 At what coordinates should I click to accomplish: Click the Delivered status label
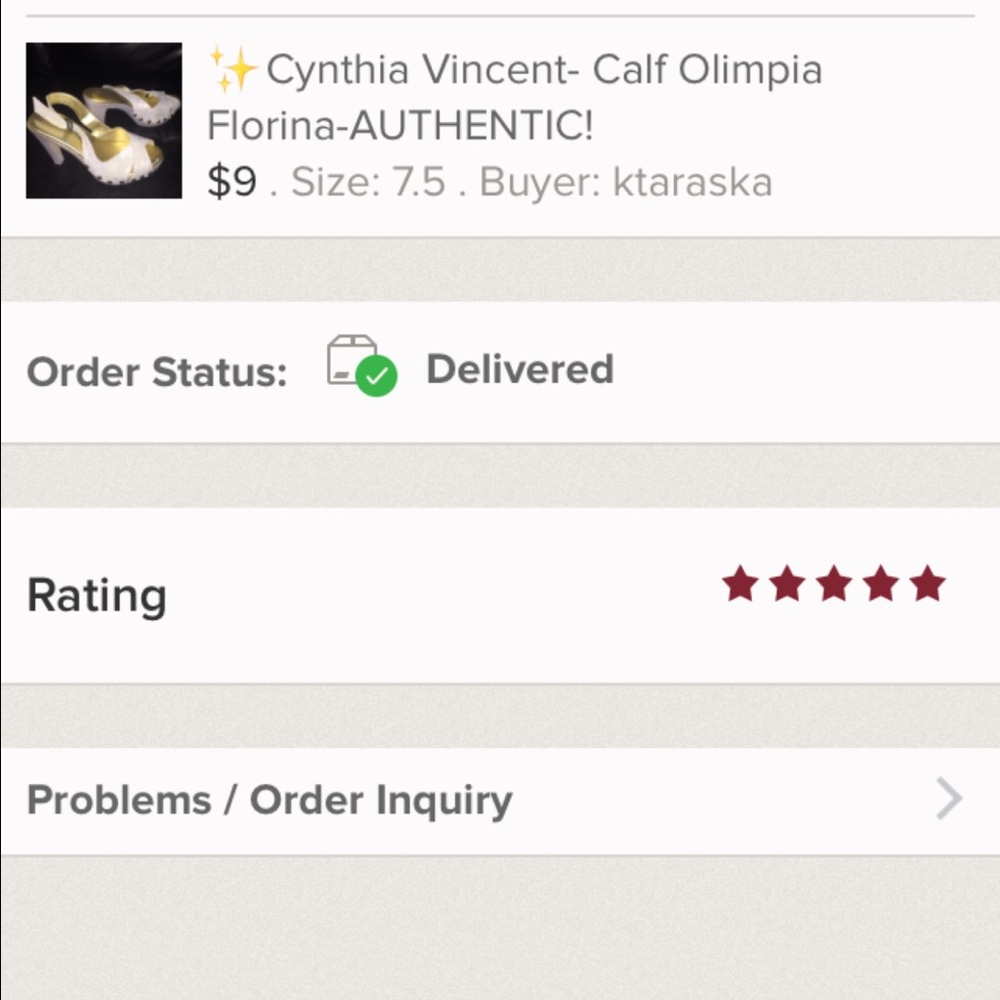520,369
